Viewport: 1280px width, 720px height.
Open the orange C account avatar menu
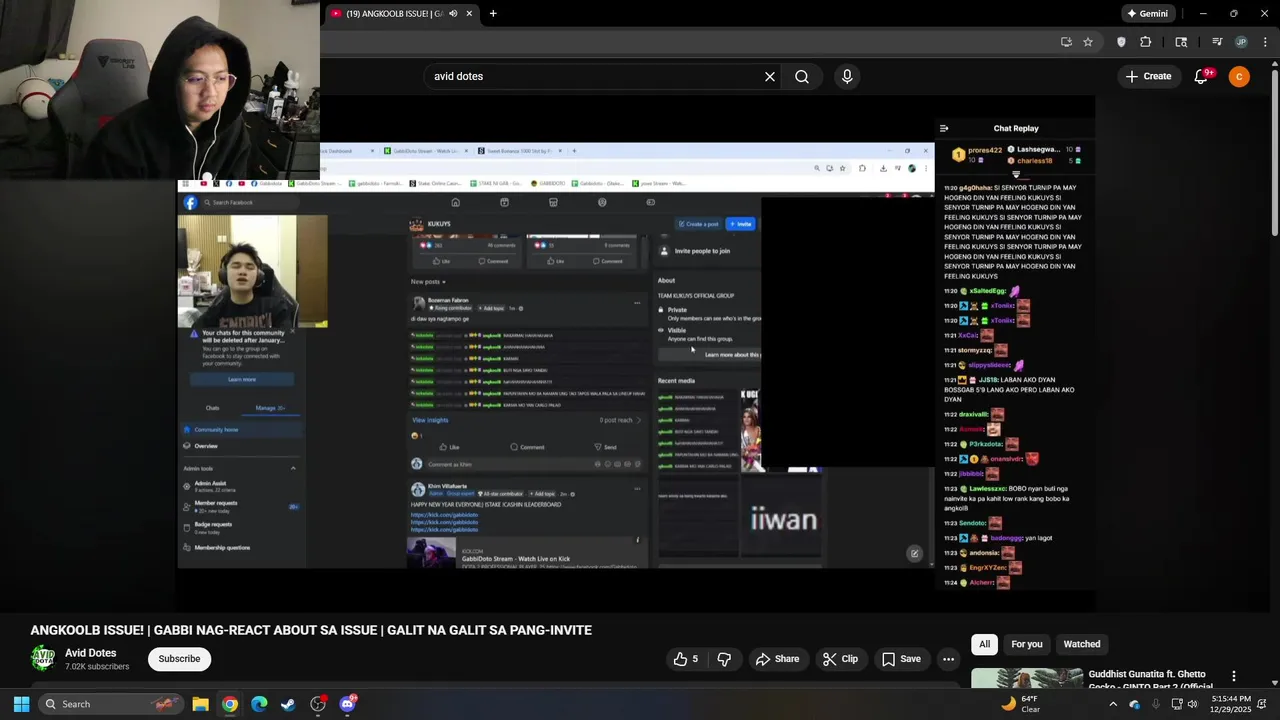point(1239,76)
